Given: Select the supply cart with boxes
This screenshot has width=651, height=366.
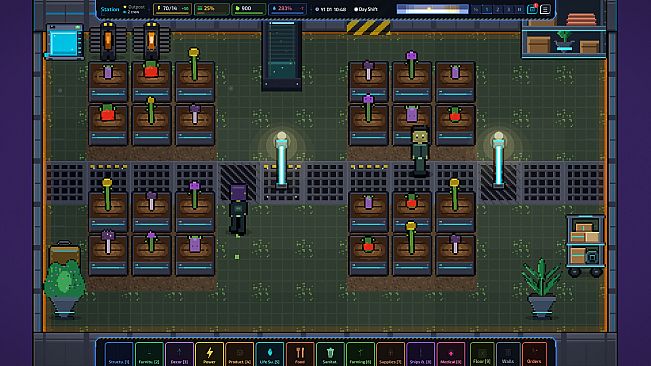Looking at the screenshot, I should (x=585, y=246).
